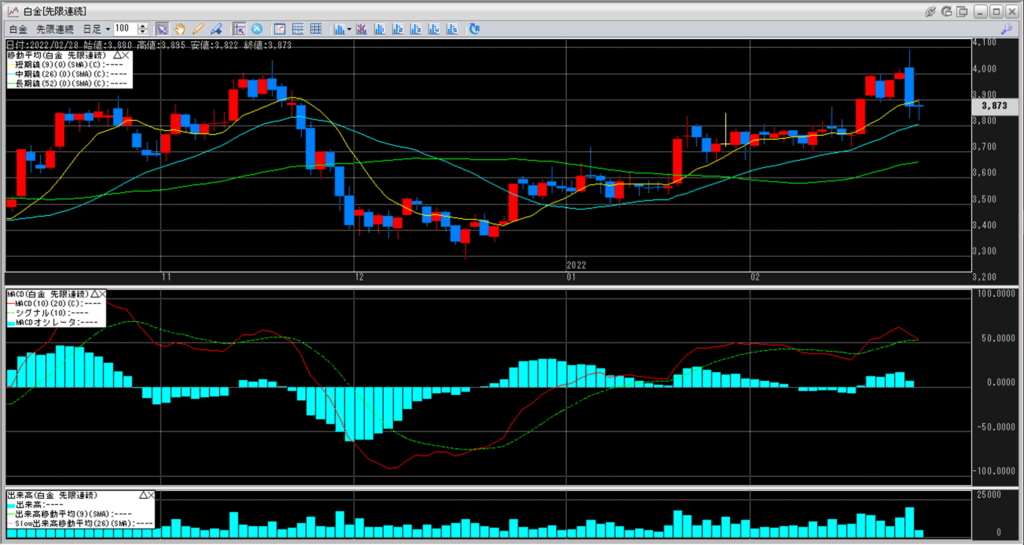Click the refresh icon in title bar
The image size is (1024, 545).
pyautogui.click(x=949, y=10)
